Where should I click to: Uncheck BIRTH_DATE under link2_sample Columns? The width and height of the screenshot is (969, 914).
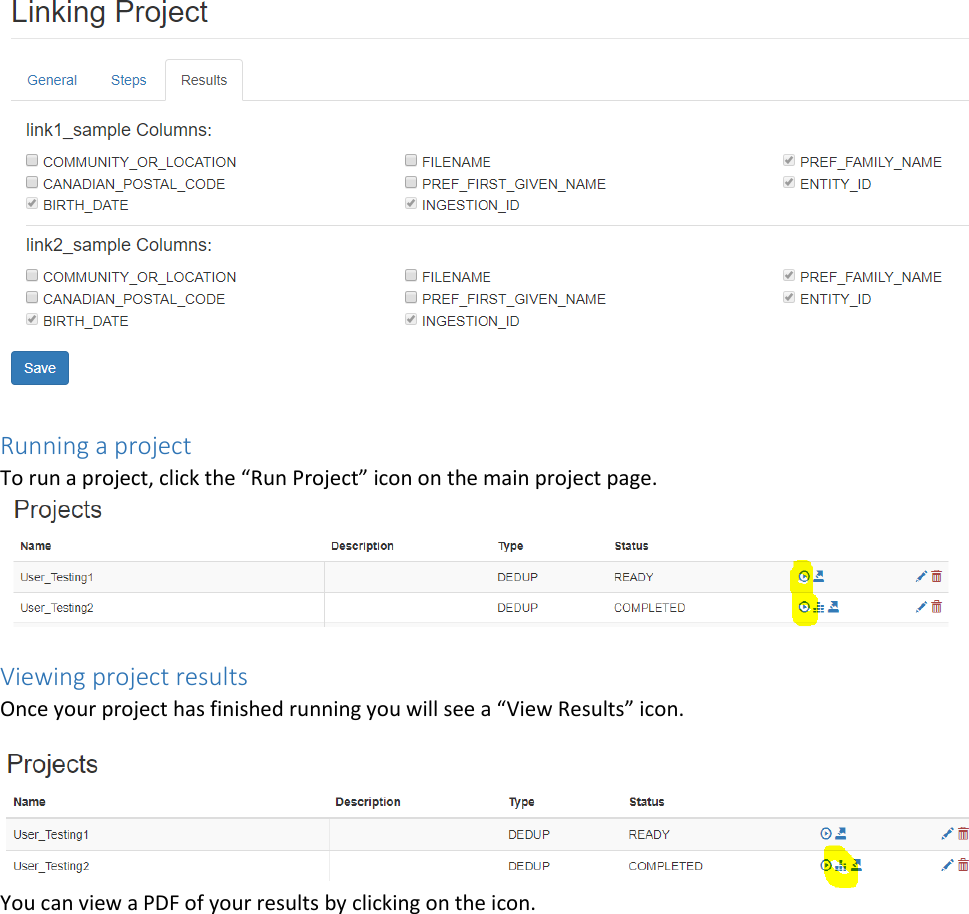[32, 319]
